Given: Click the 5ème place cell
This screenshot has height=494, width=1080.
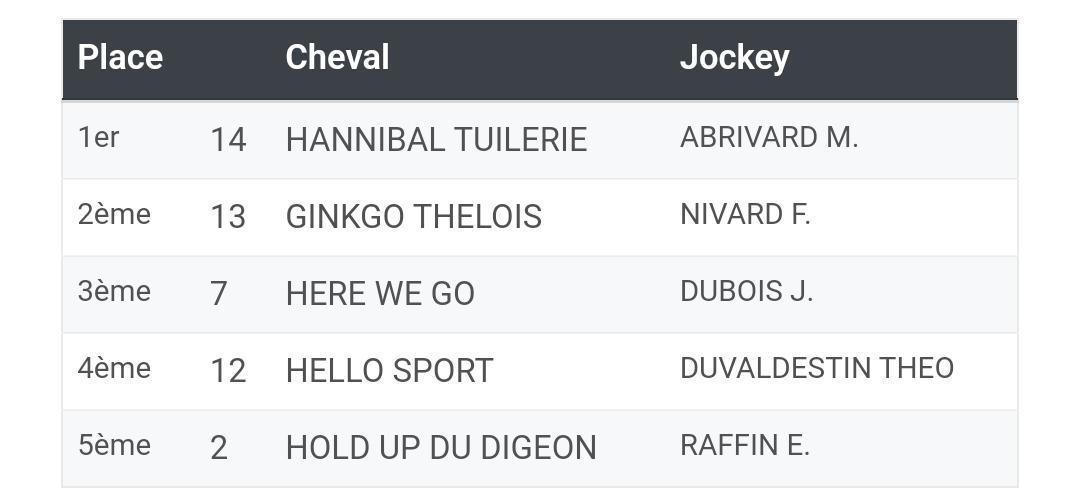Looking at the screenshot, I should pyautogui.click(x=114, y=446).
